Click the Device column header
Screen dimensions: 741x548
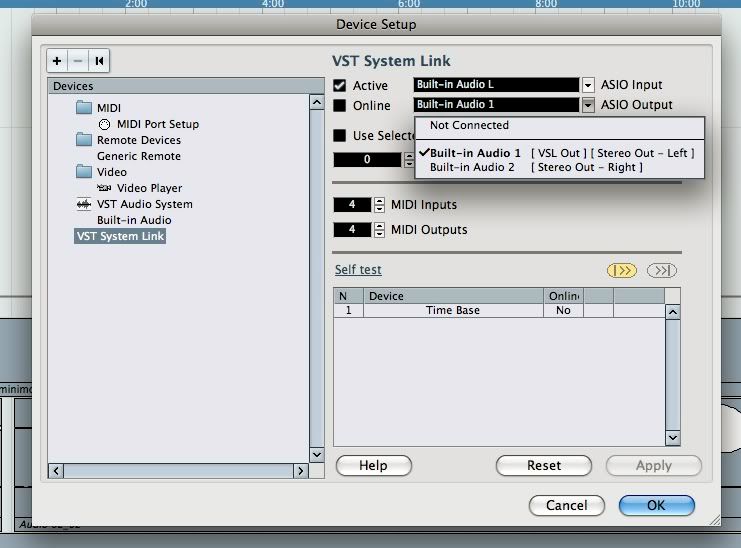click(453, 296)
